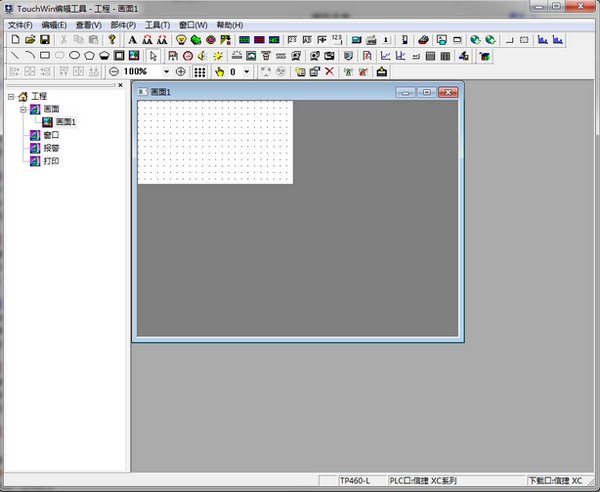Select the Ellipse drawing tool
Screen dimensions: 600x492
[x=74, y=55]
